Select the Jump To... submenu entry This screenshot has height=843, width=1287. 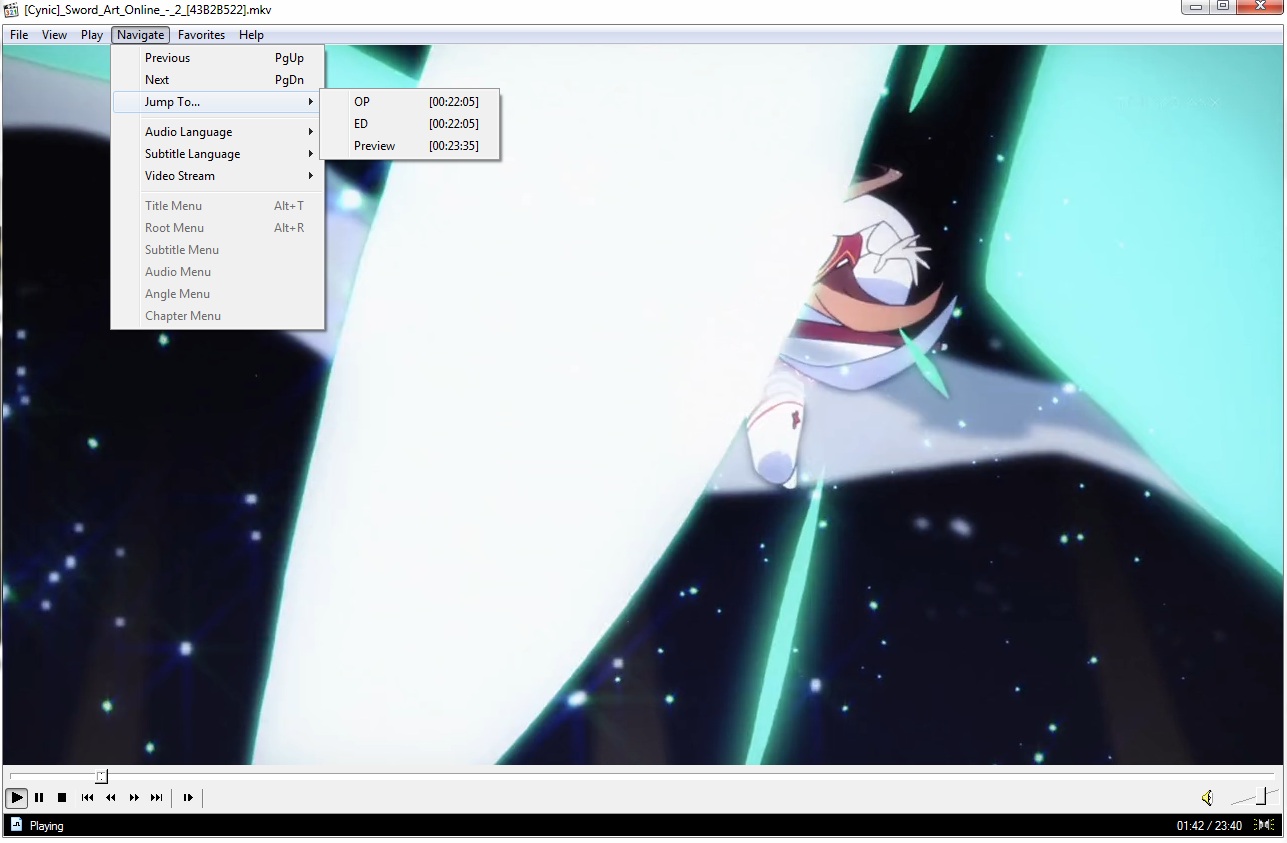(217, 102)
